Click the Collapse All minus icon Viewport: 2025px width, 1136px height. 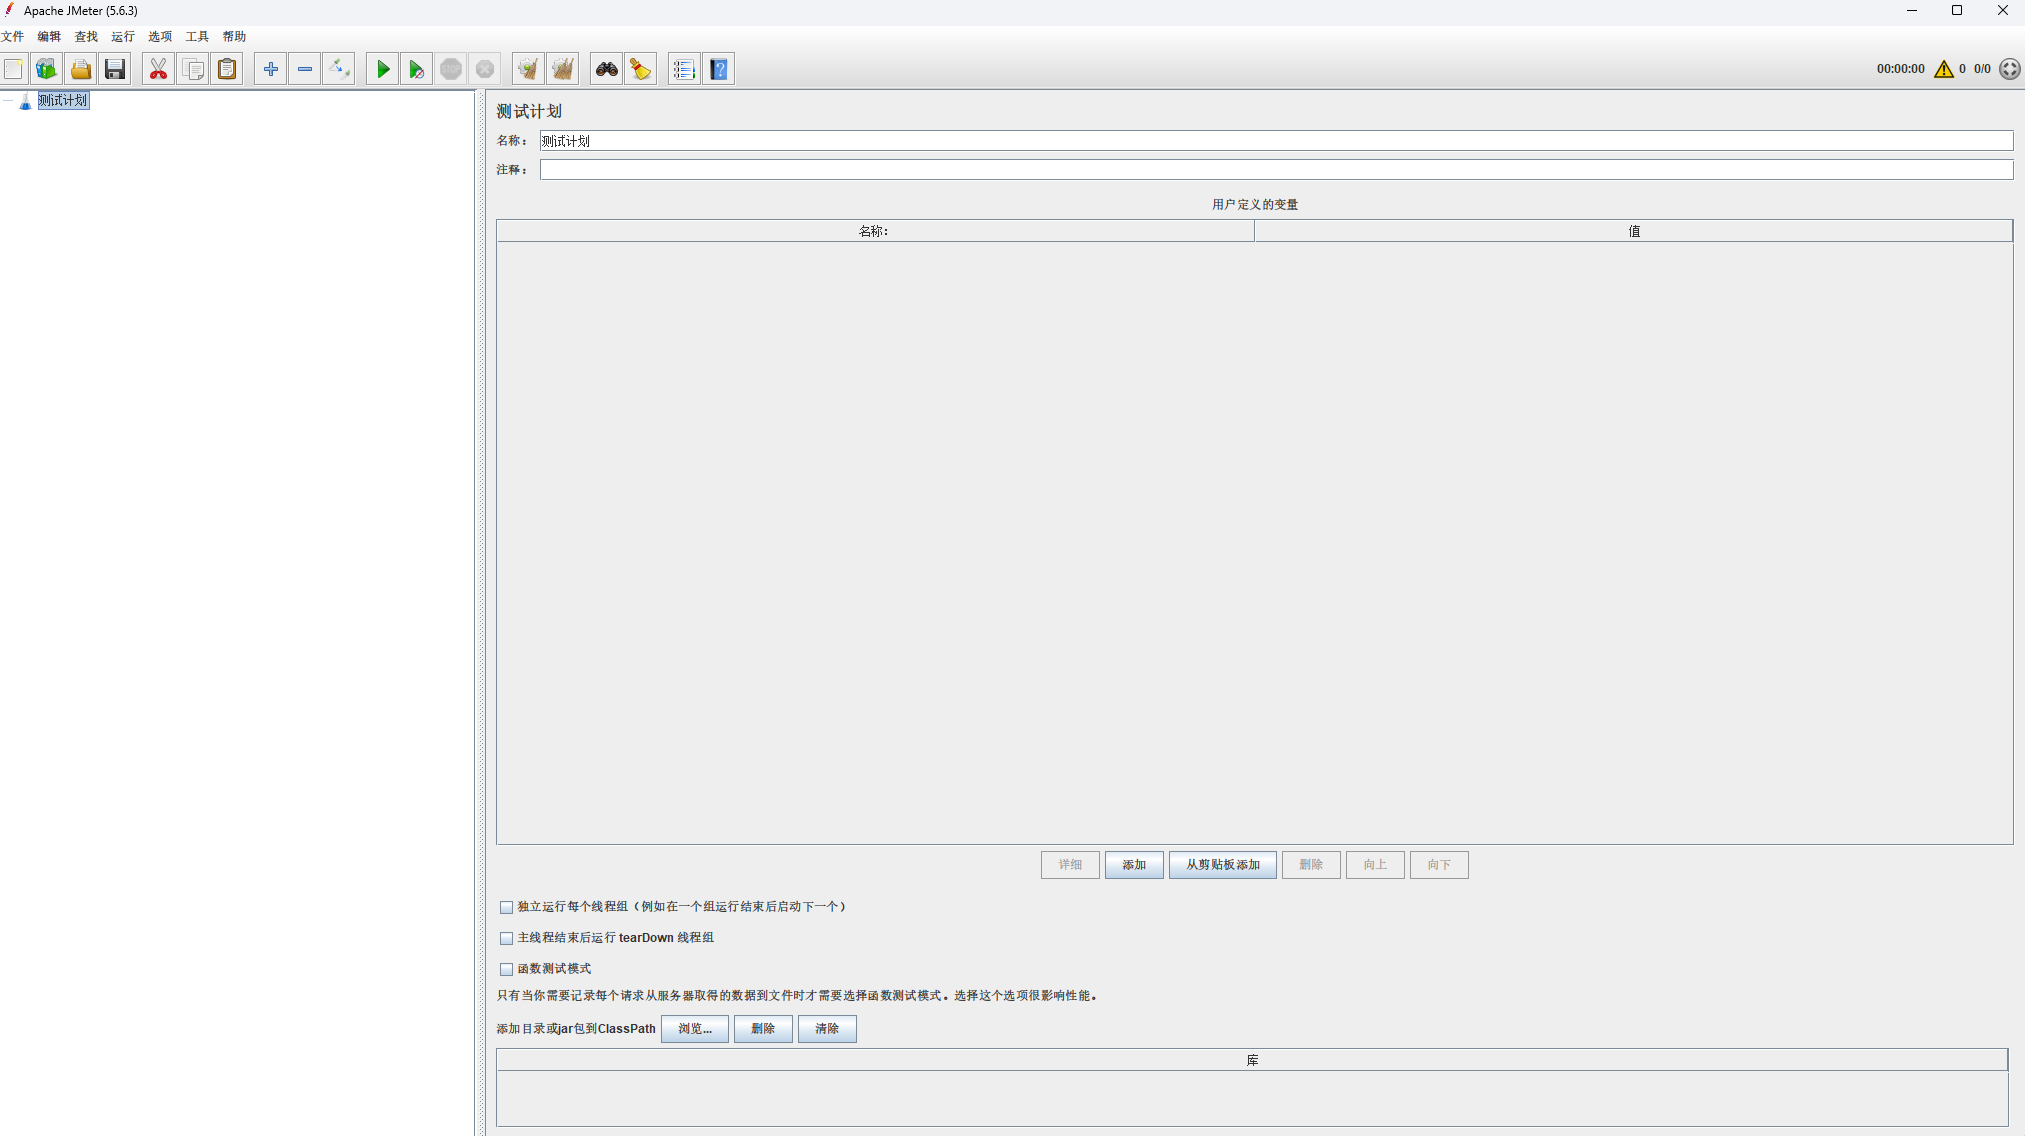coord(305,69)
